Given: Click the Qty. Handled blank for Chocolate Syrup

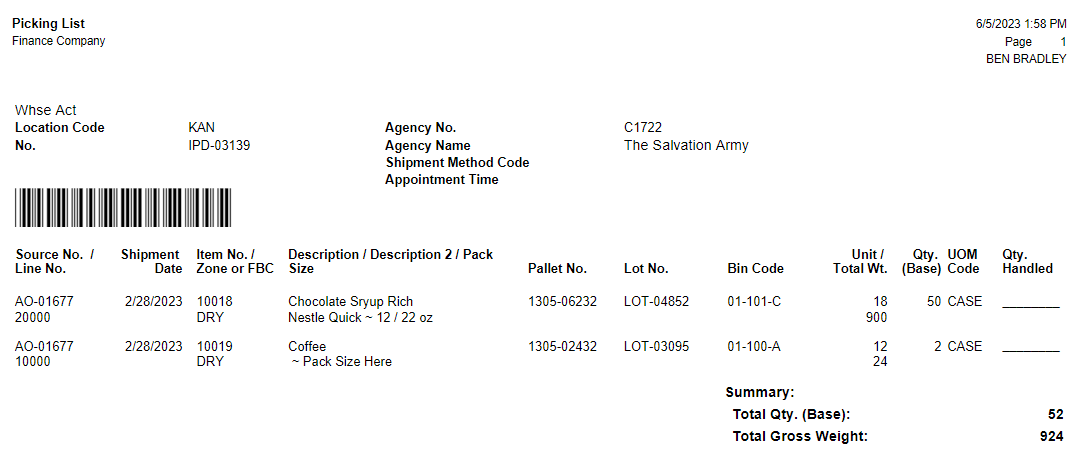Looking at the screenshot, I should [x=1030, y=303].
